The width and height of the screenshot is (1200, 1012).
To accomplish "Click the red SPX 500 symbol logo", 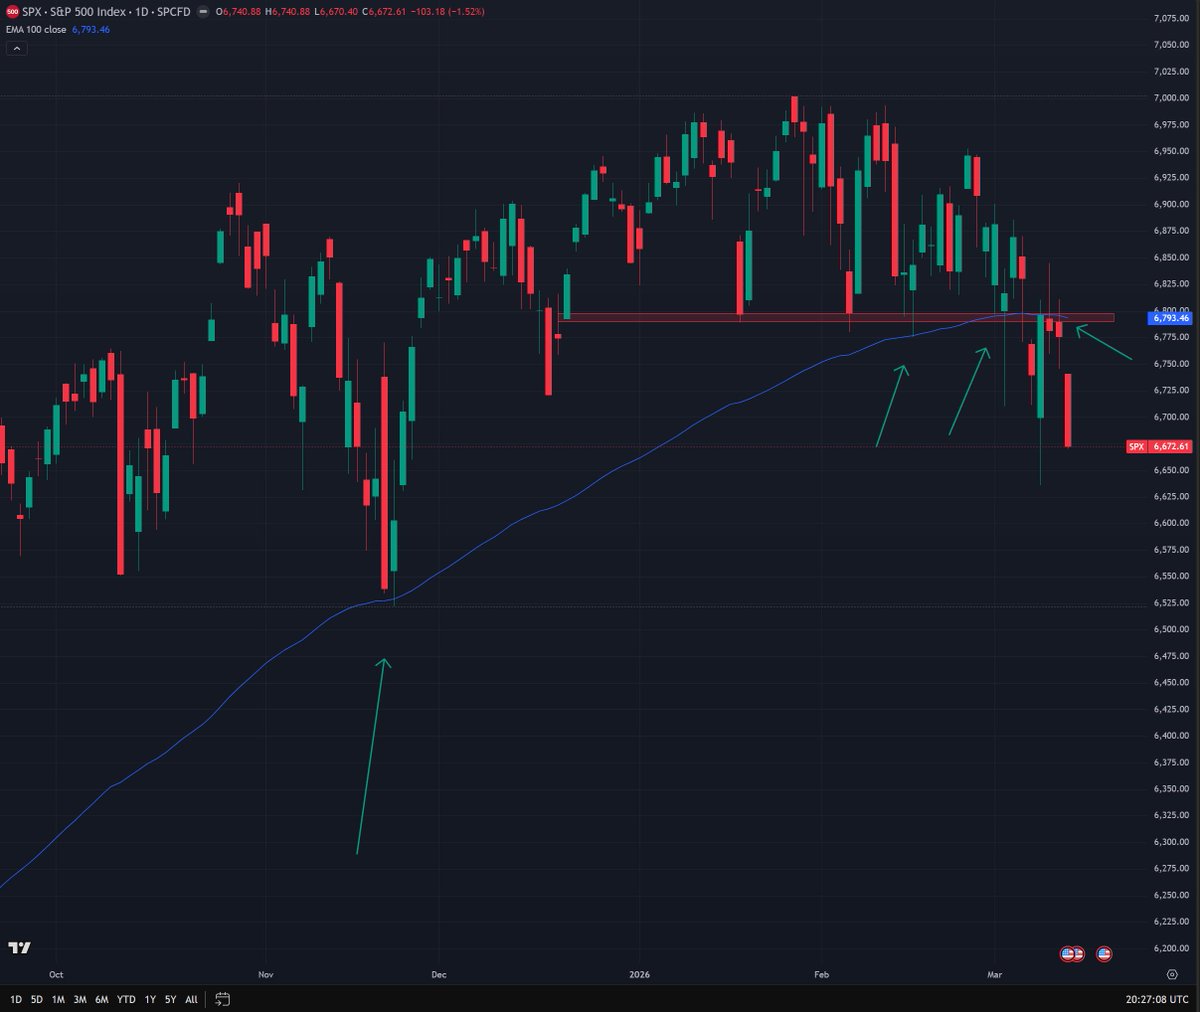I will [x=13, y=12].
